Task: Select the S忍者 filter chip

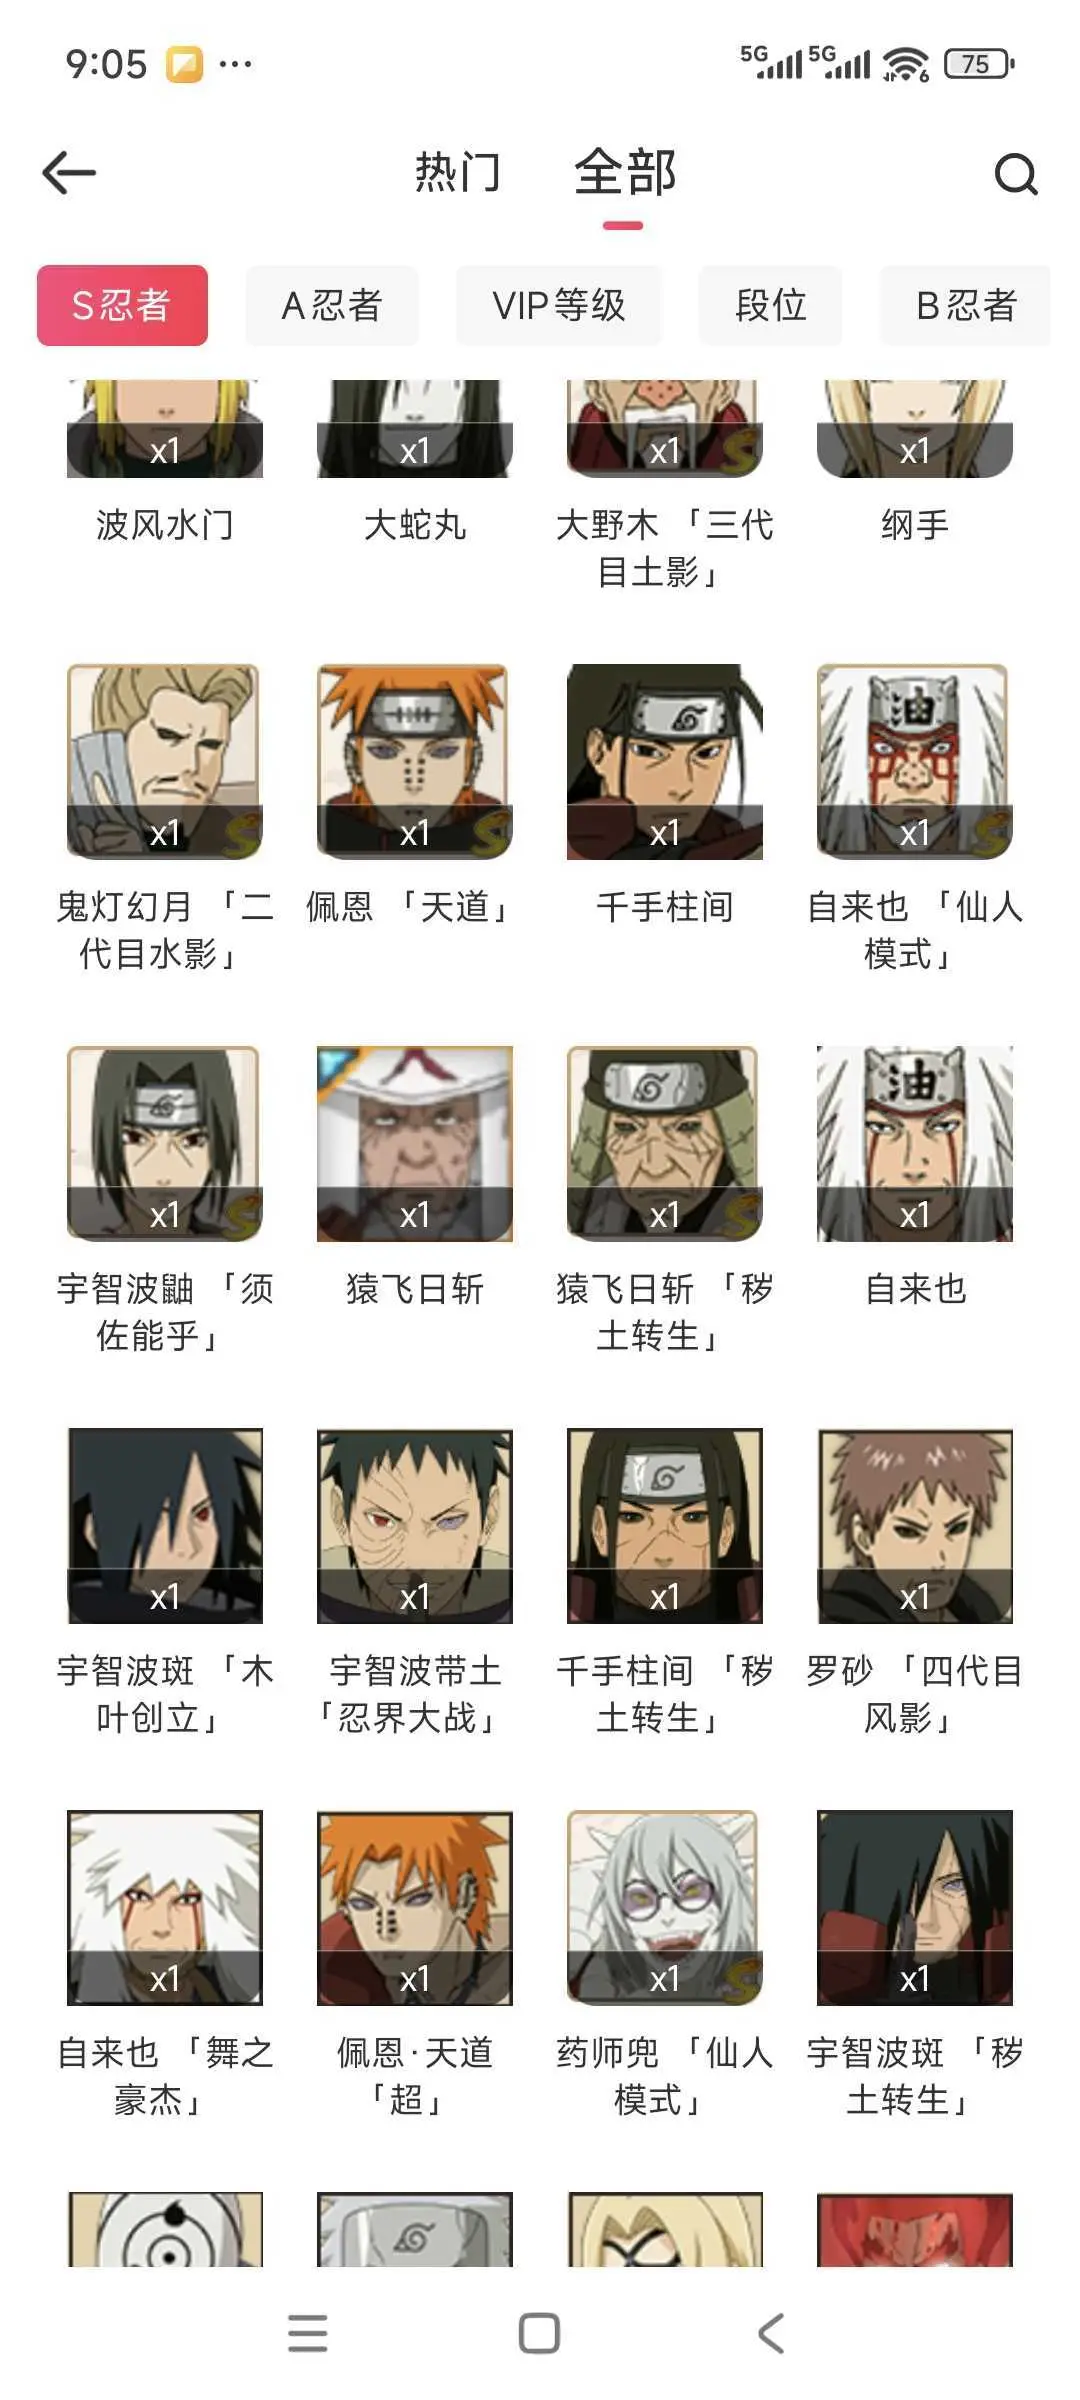Action: pos(122,305)
